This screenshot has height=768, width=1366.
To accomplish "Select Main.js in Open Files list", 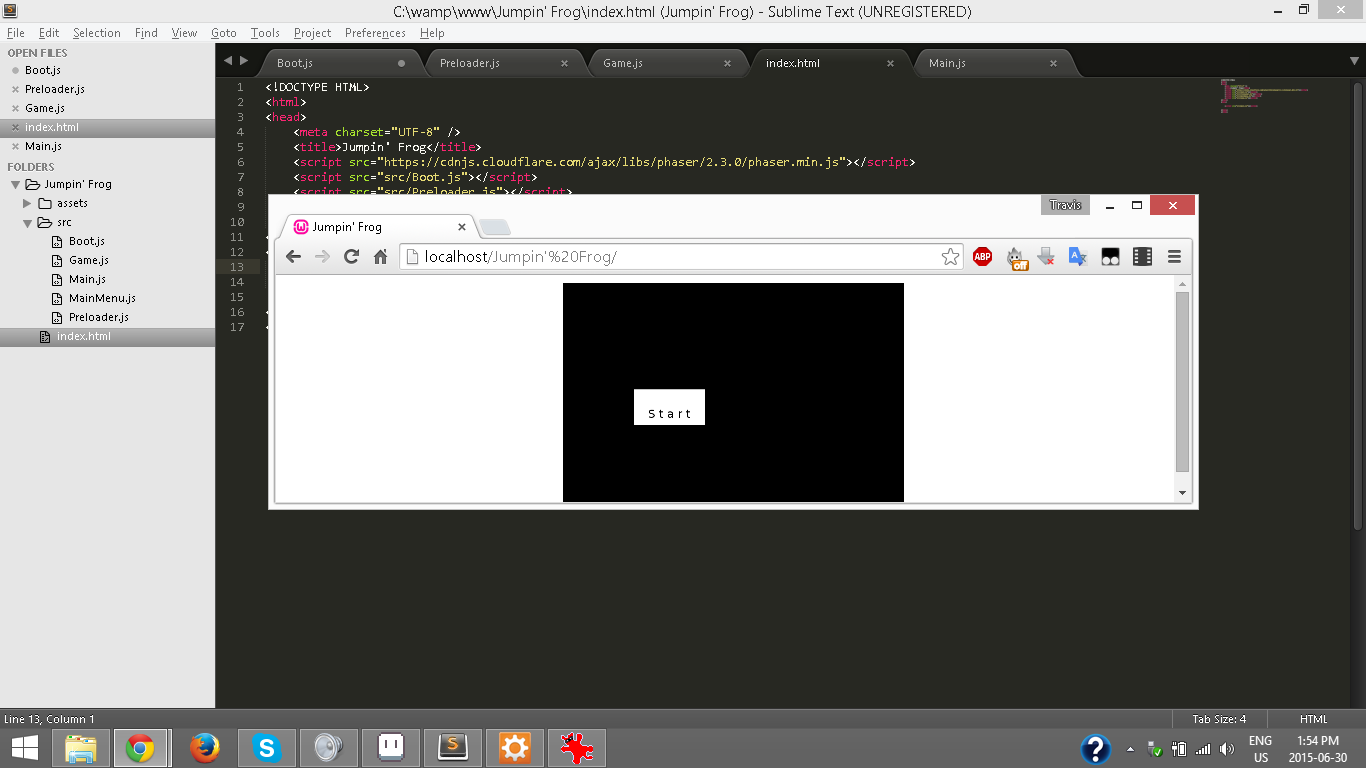I will (43, 147).
